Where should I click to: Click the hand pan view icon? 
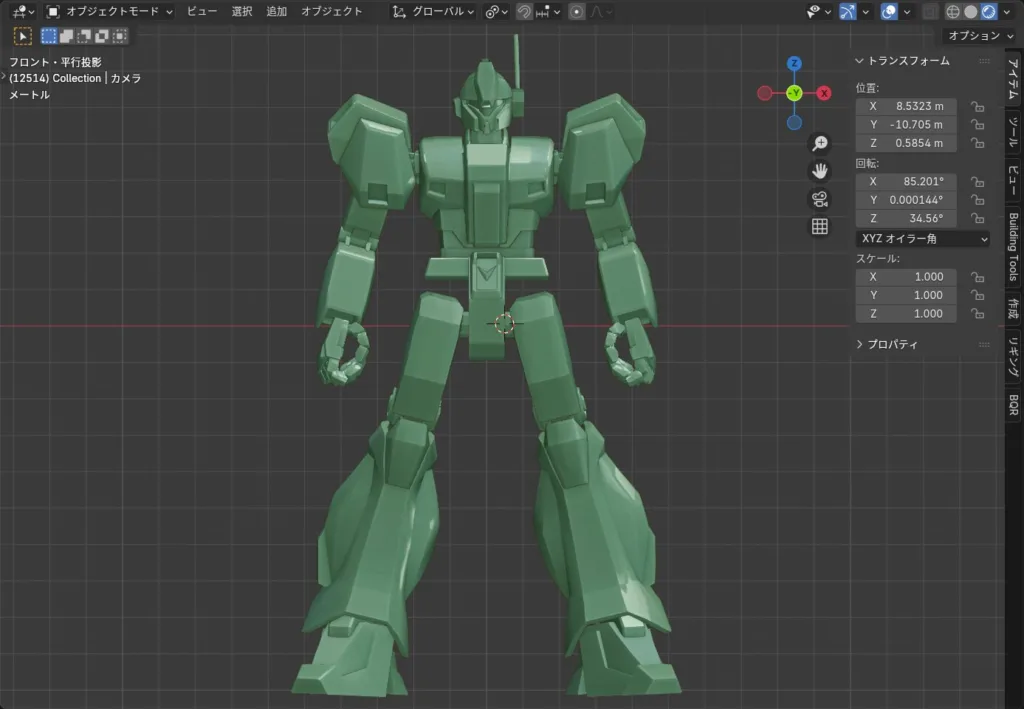(820, 170)
